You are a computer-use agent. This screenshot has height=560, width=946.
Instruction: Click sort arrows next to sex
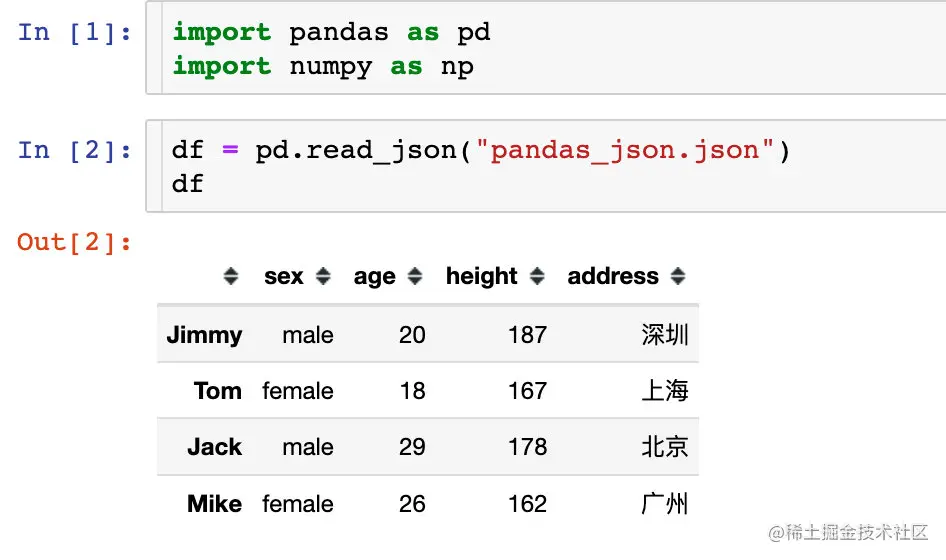323,276
